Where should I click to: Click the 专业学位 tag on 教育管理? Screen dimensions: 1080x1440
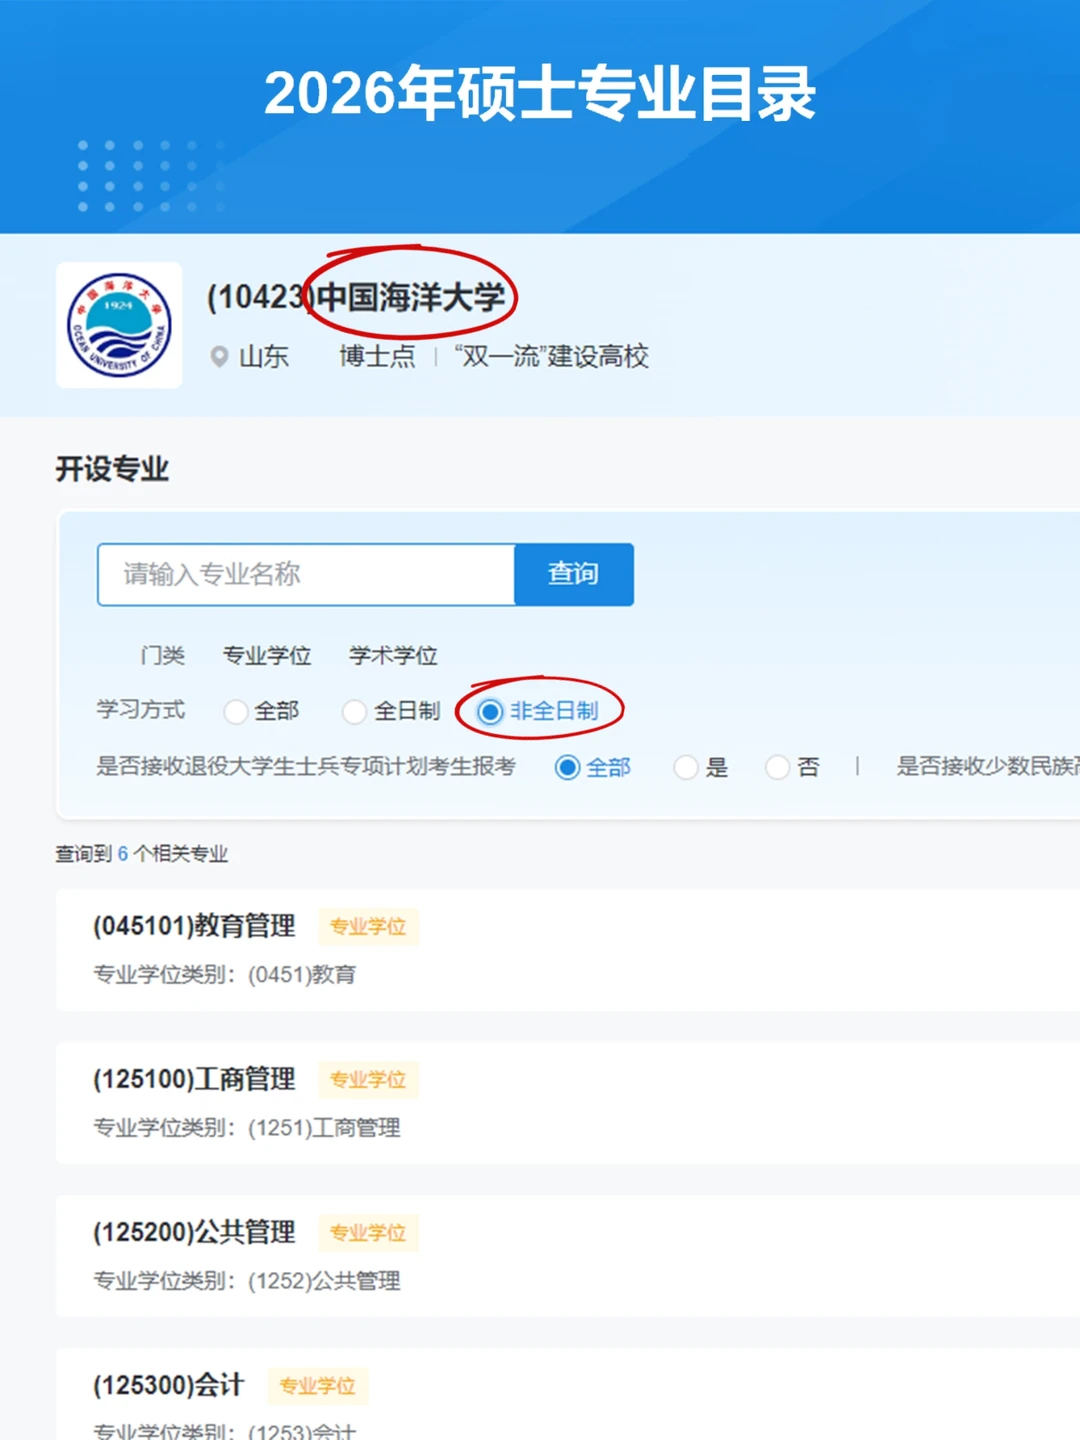368,927
